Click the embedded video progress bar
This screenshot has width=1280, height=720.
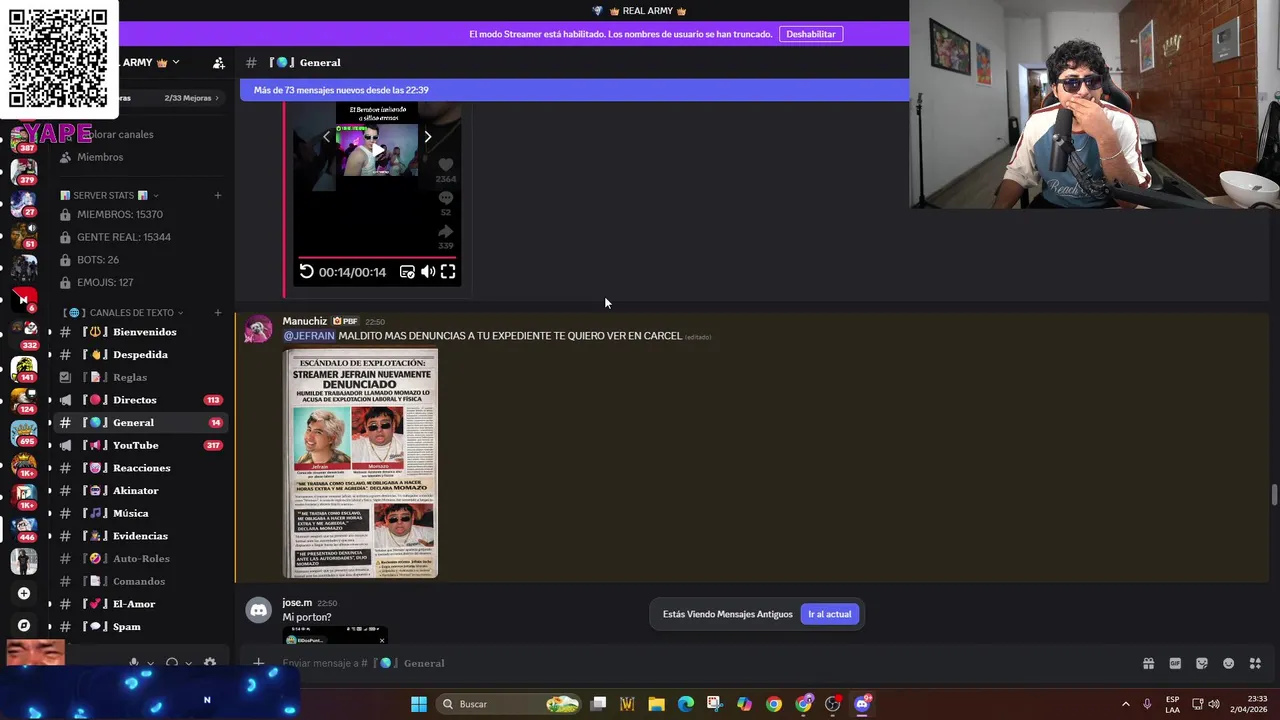tap(377, 257)
